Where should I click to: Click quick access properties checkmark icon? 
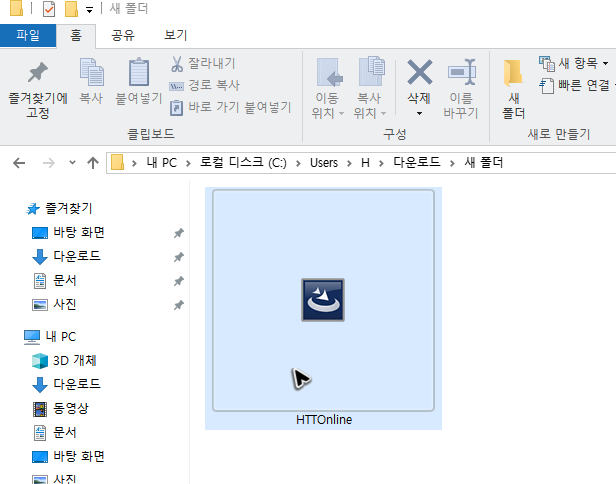(x=49, y=9)
